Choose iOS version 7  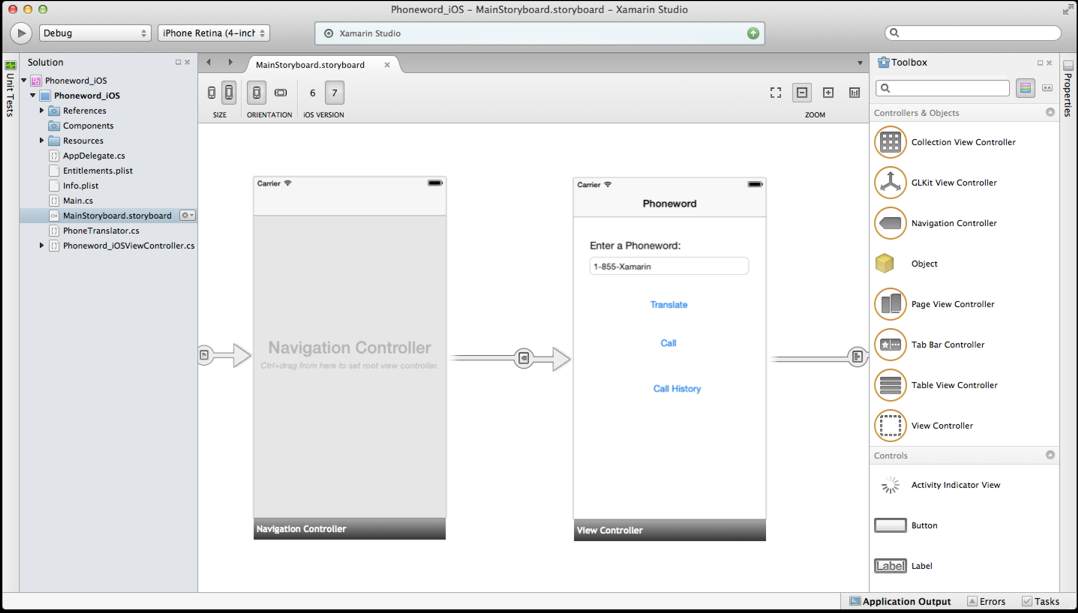pos(335,93)
